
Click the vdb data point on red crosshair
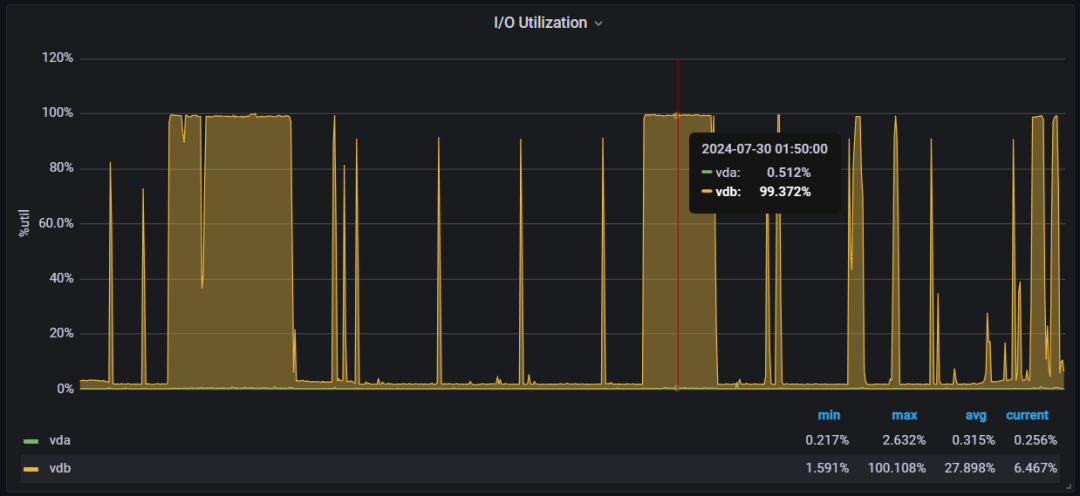click(x=676, y=115)
